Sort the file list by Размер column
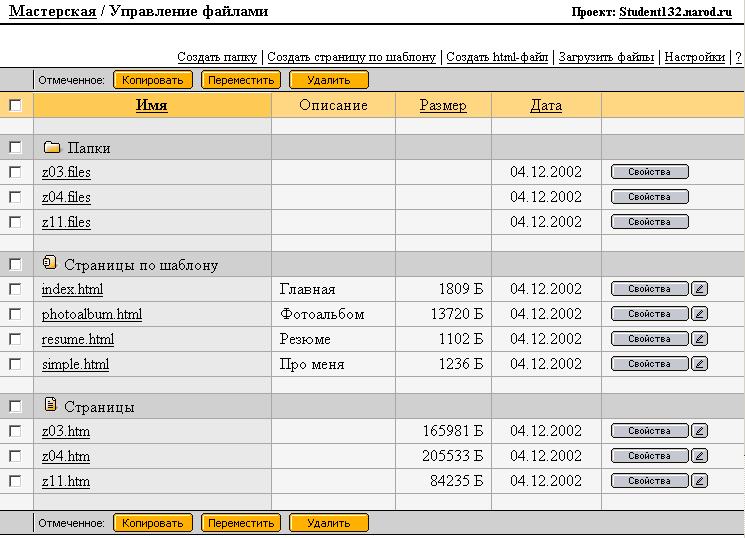The image size is (745, 538). click(x=443, y=105)
